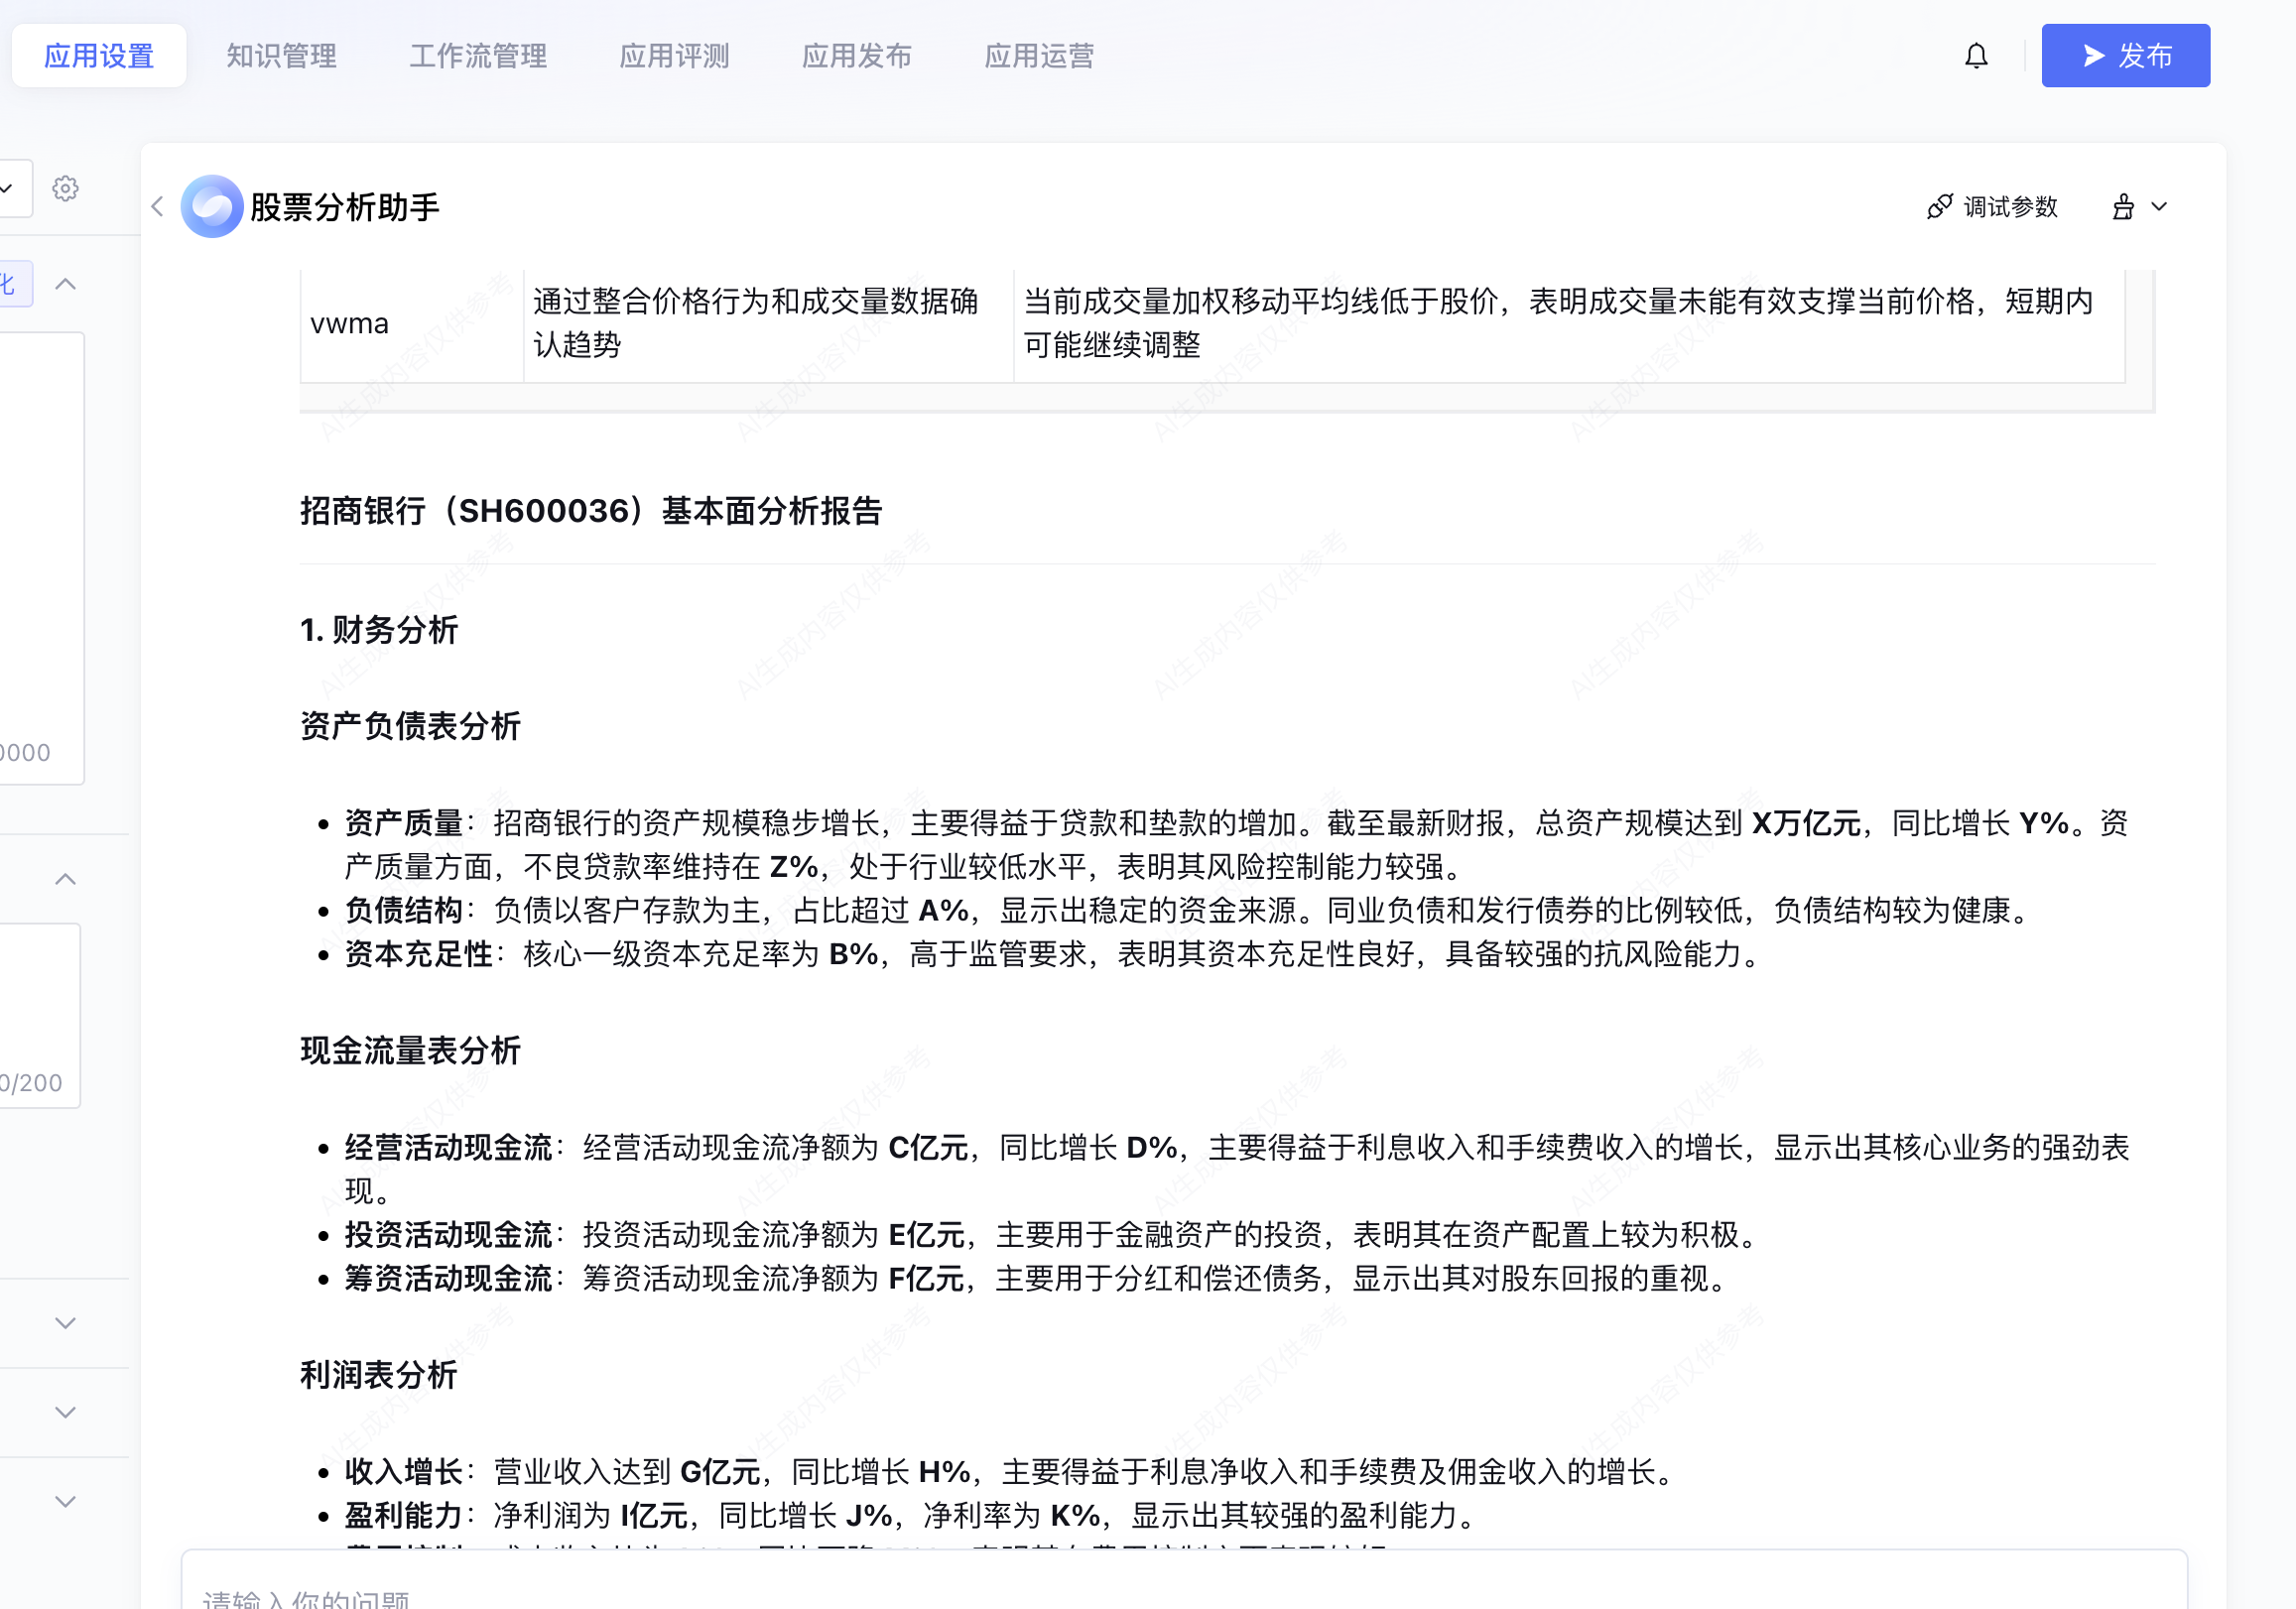This screenshot has width=2296, height=1609.
Task: Click heading 招商银行（SH600036）基本面分析报告
Action: 591,511
